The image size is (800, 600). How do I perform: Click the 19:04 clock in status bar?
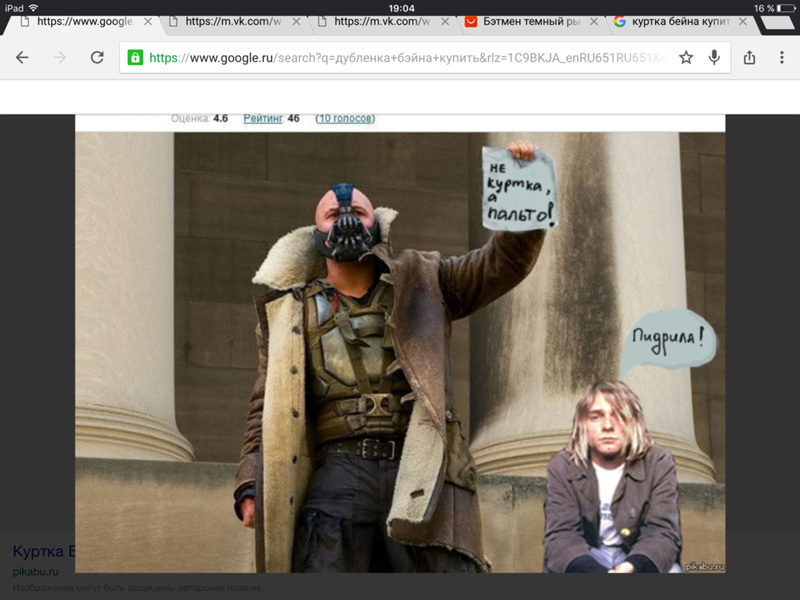coord(401,8)
